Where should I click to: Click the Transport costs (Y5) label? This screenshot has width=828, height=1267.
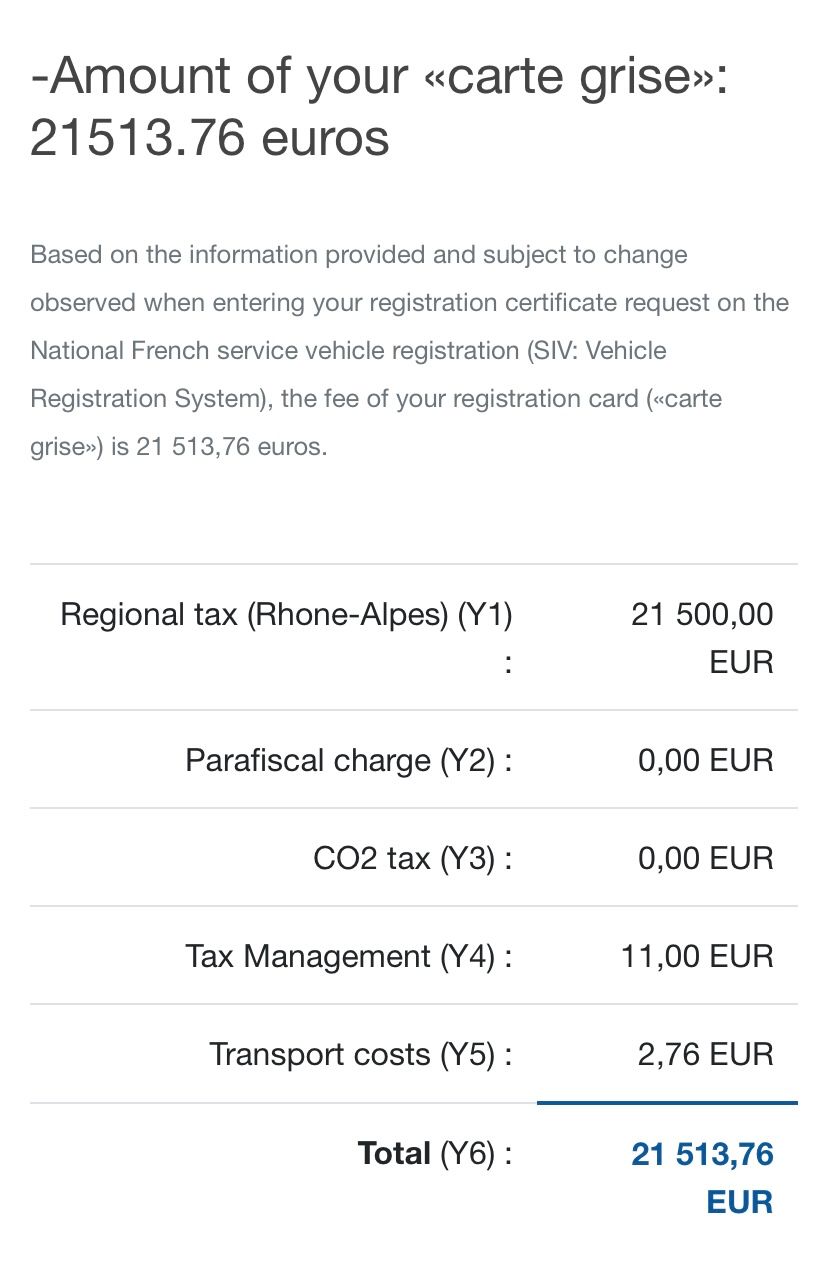coord(361,1055)
